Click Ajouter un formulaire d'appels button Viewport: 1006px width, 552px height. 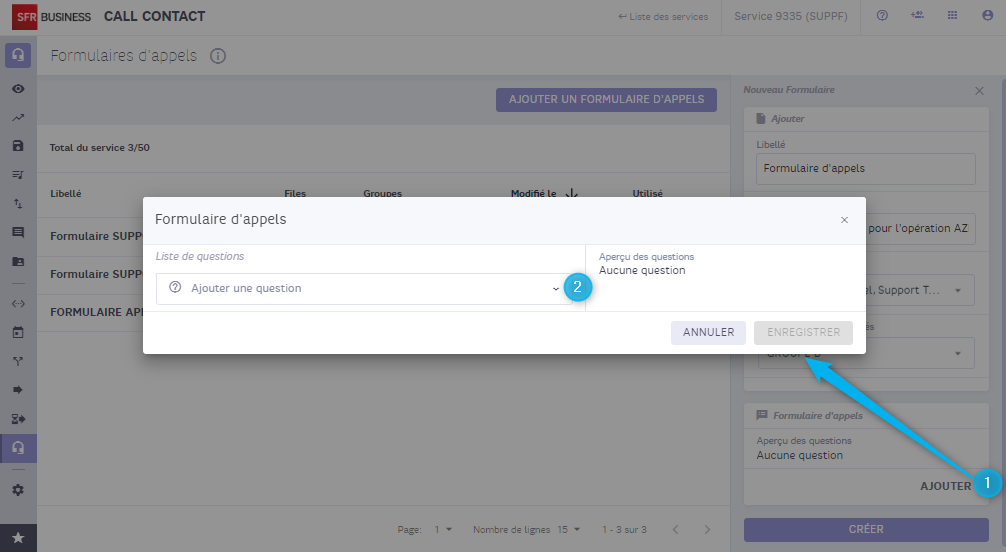point(606,99)
